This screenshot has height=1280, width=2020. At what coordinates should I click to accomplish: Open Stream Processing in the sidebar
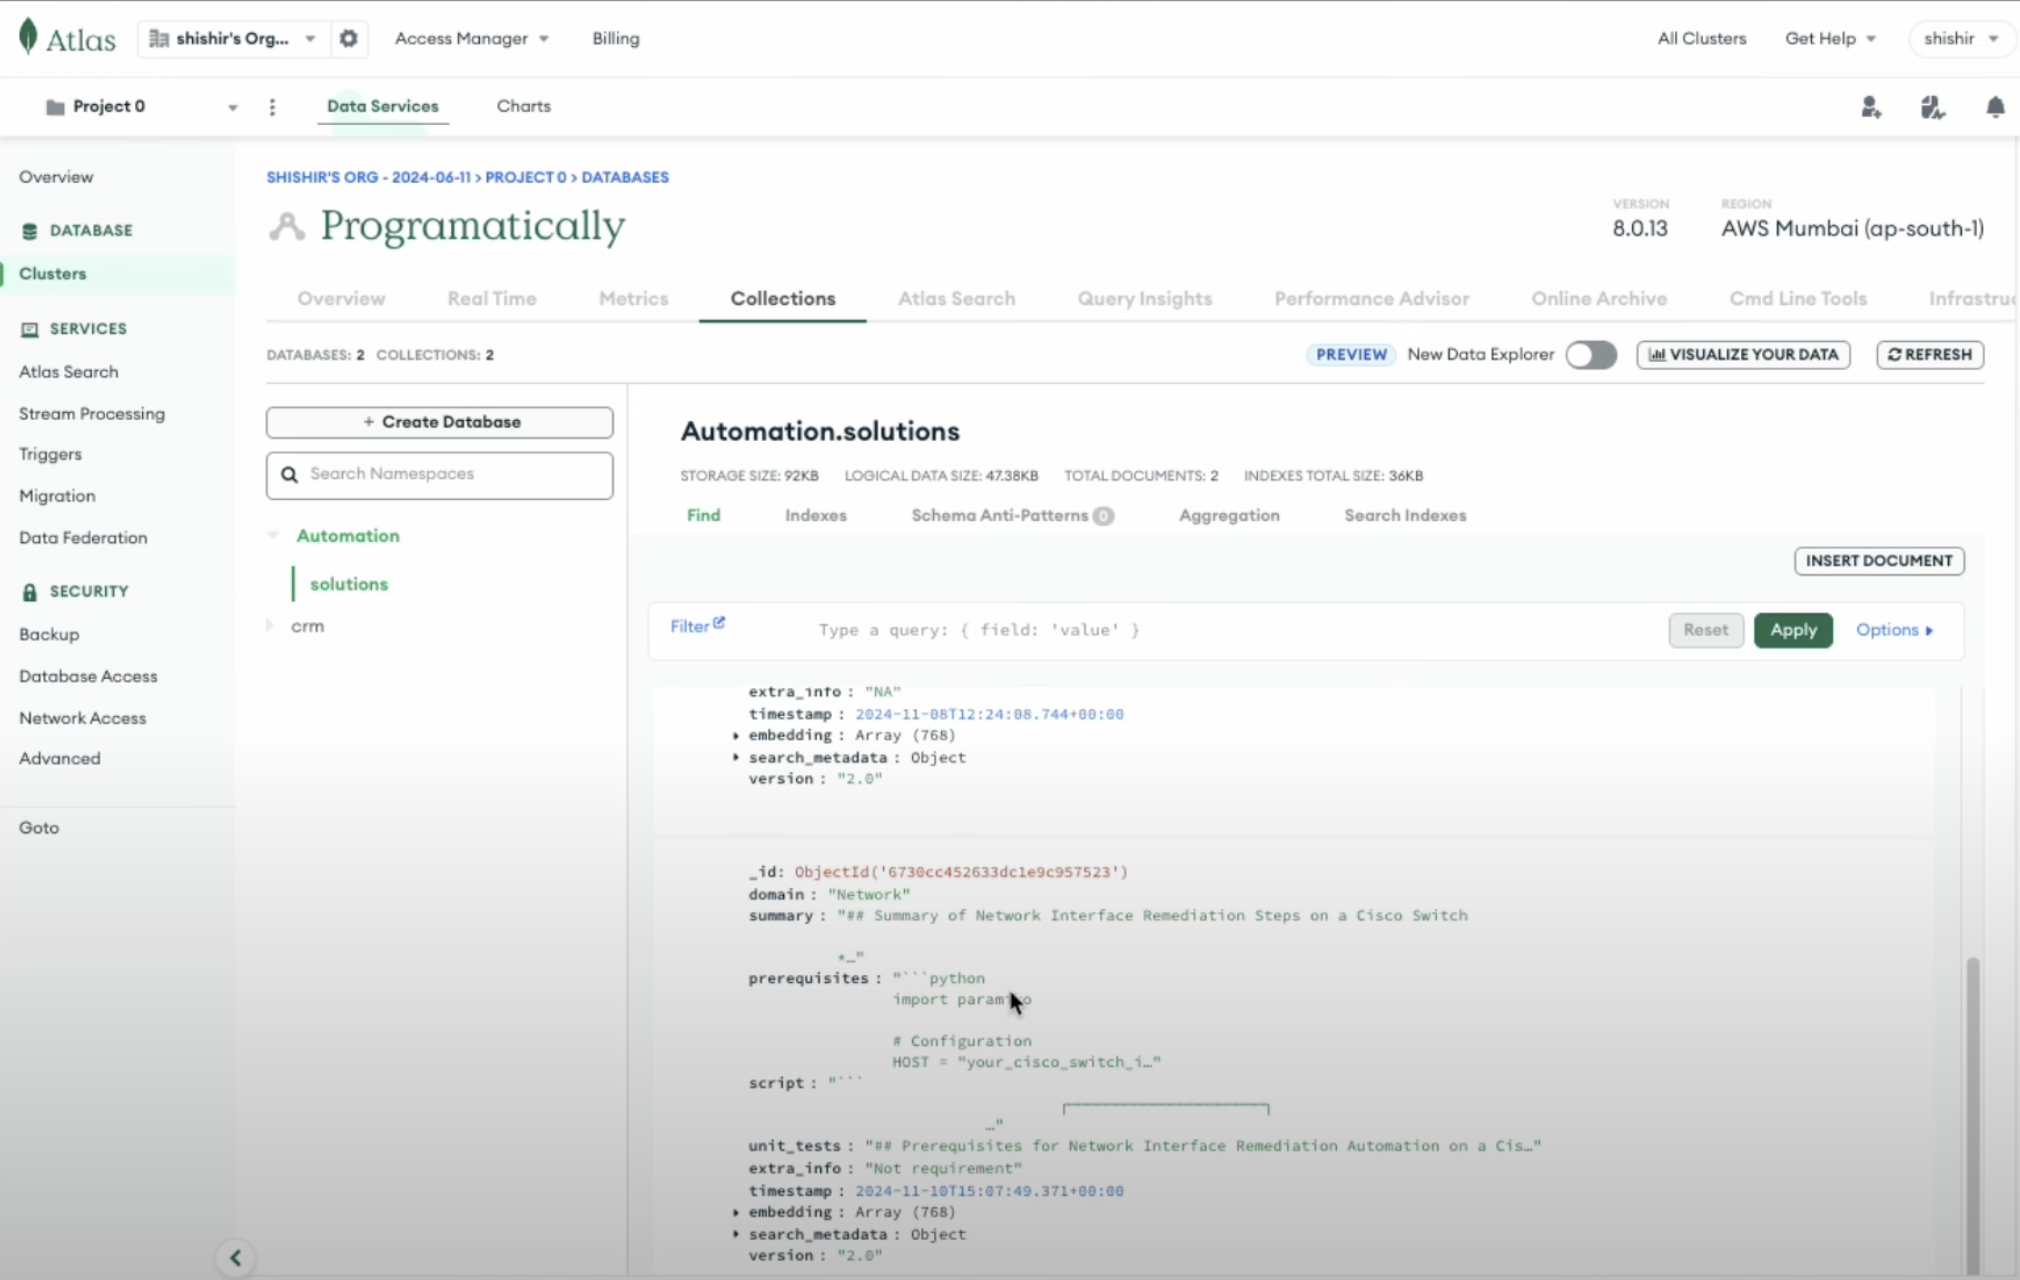92,414
